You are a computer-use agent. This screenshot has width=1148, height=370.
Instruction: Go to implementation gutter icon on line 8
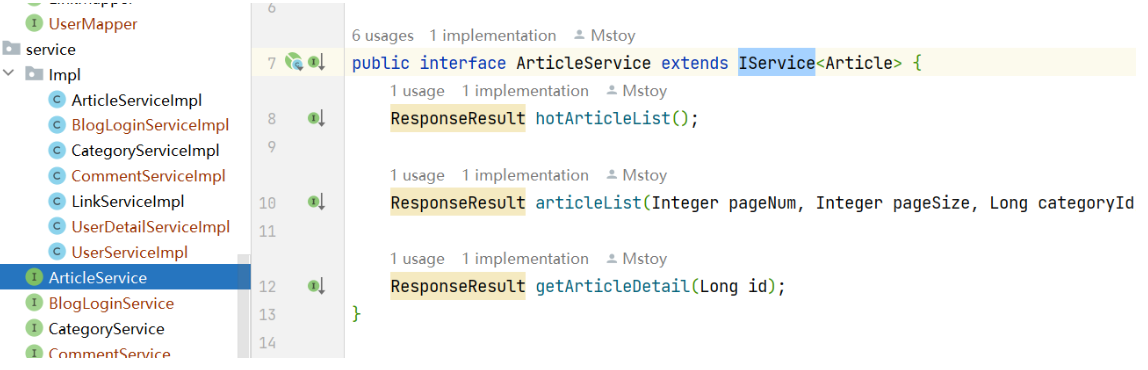pyautogui.click(x=316, y=118)
